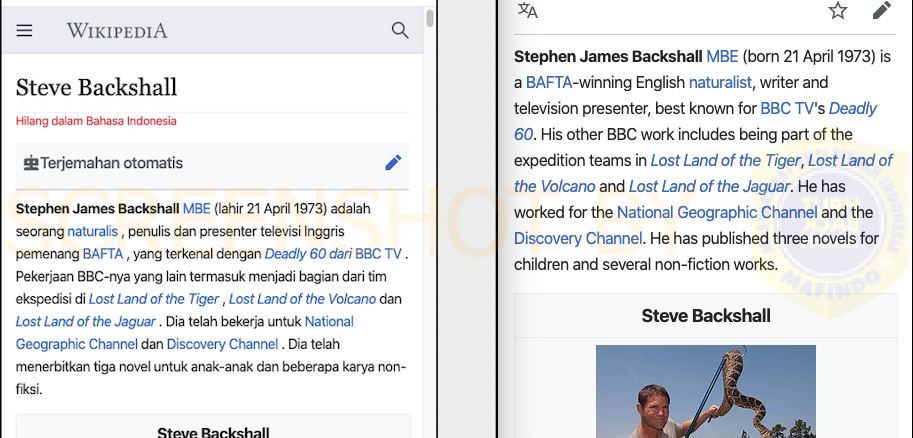Open search via magnifier icon in left window

click(x=400, y=30)
